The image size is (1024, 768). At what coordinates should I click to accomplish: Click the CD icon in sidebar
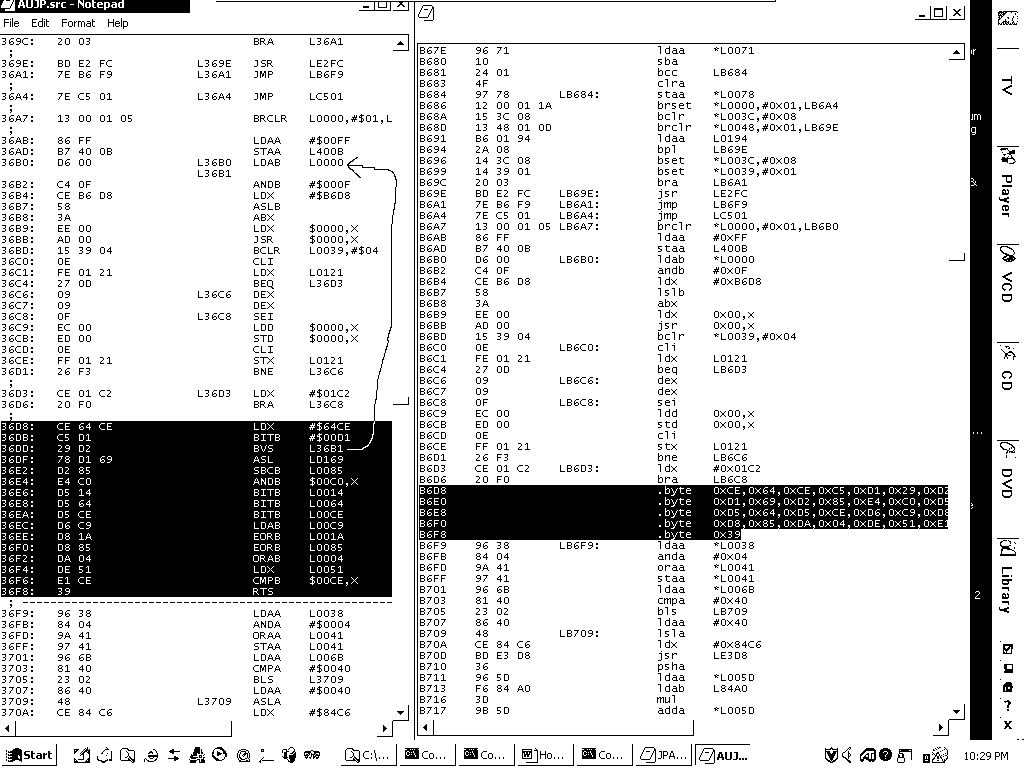[1005, 368]
